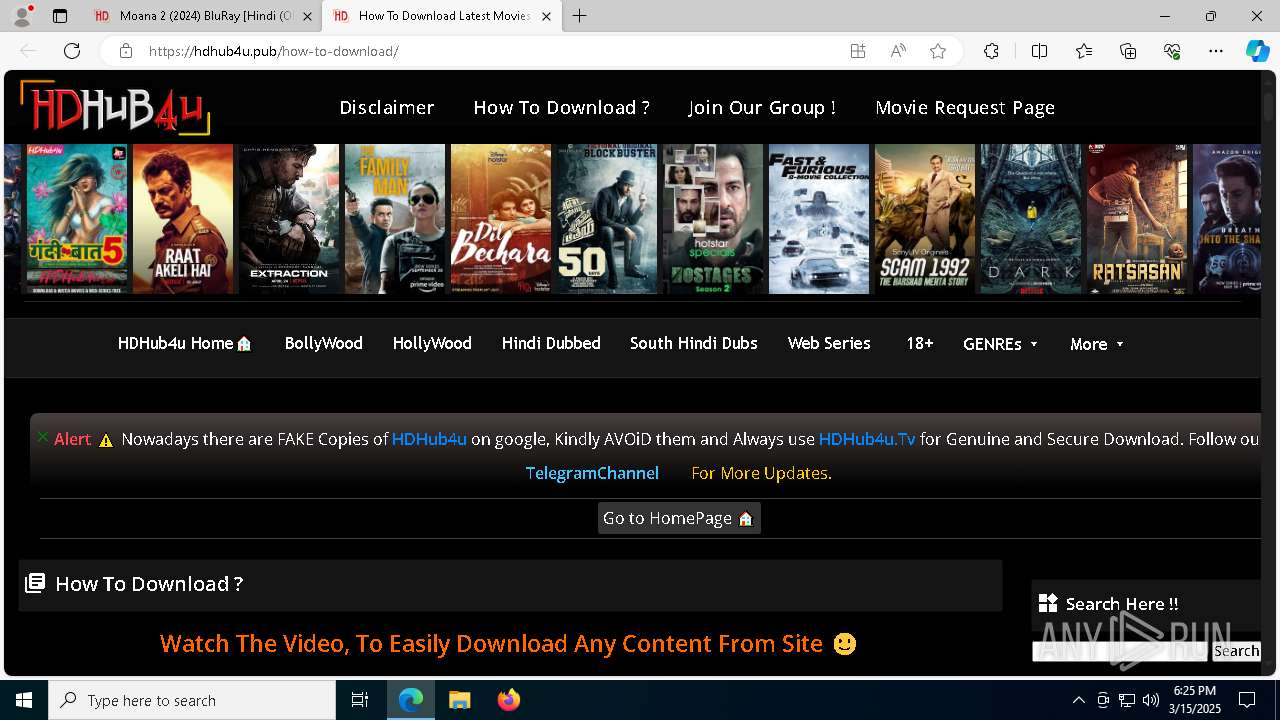The image size is (1280, 720).
Task: Open the Dil Bechara poster
Action: (501, 219)
